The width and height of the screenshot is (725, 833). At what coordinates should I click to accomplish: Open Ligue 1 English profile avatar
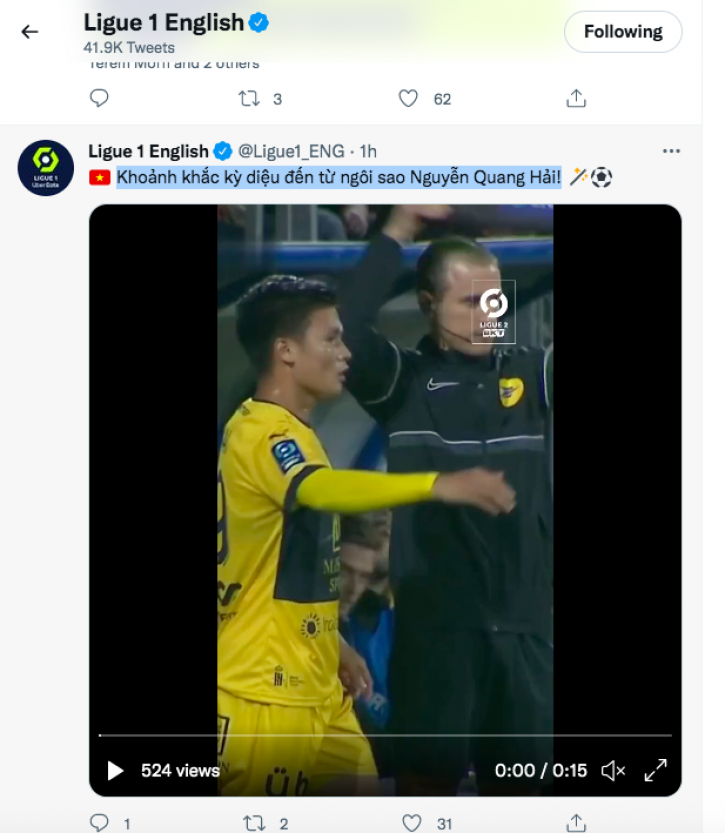click(46, 167)
